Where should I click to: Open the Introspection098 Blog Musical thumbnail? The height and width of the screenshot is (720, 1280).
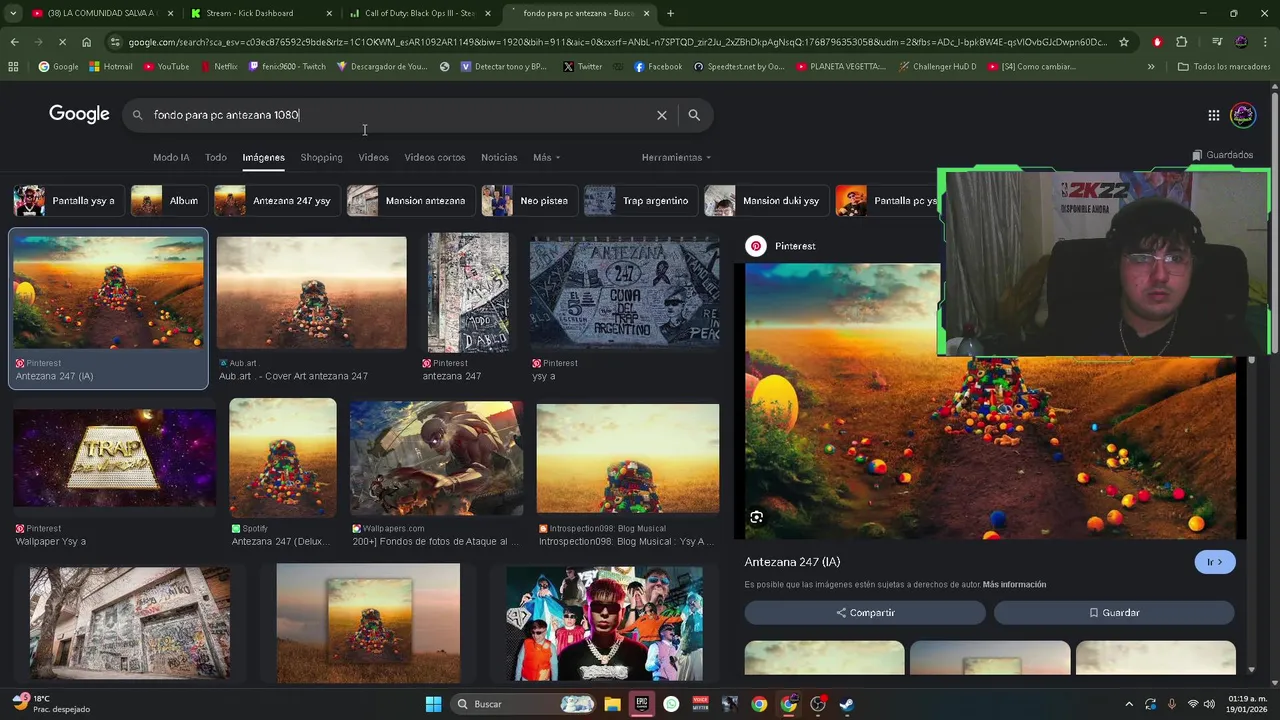click(x=628, y=458)
